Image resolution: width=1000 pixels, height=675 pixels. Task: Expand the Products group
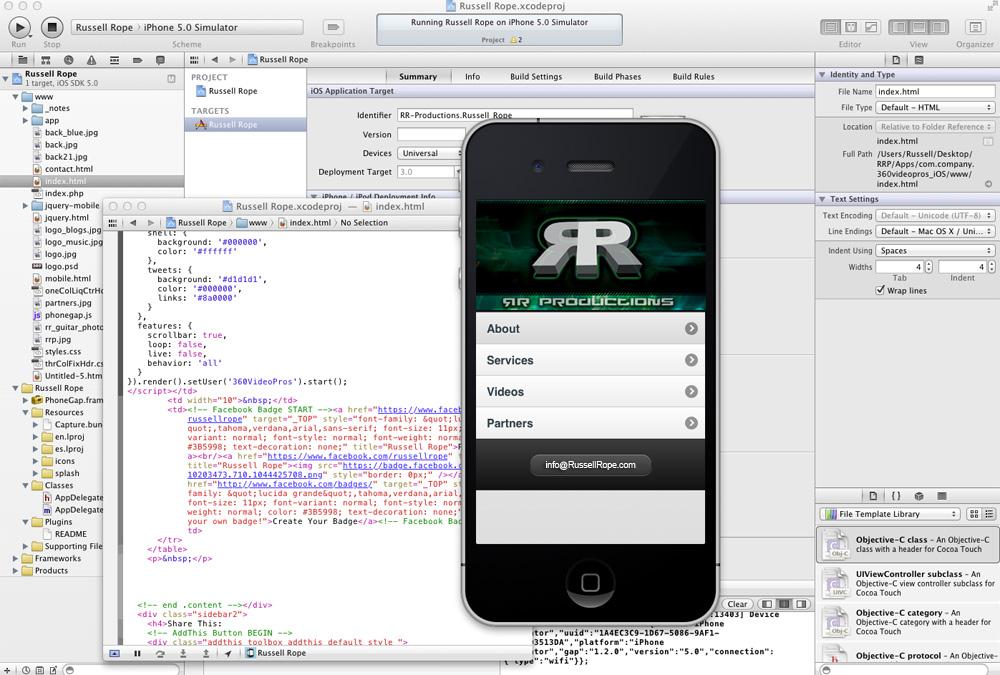coord(15,570)
